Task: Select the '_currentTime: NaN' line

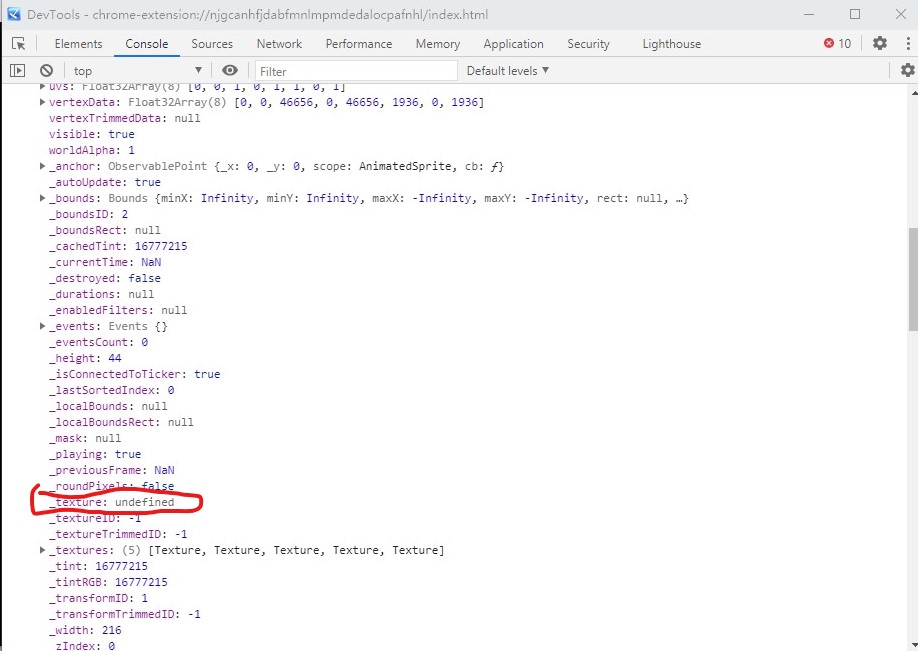Action: click(x=105, y=262)
